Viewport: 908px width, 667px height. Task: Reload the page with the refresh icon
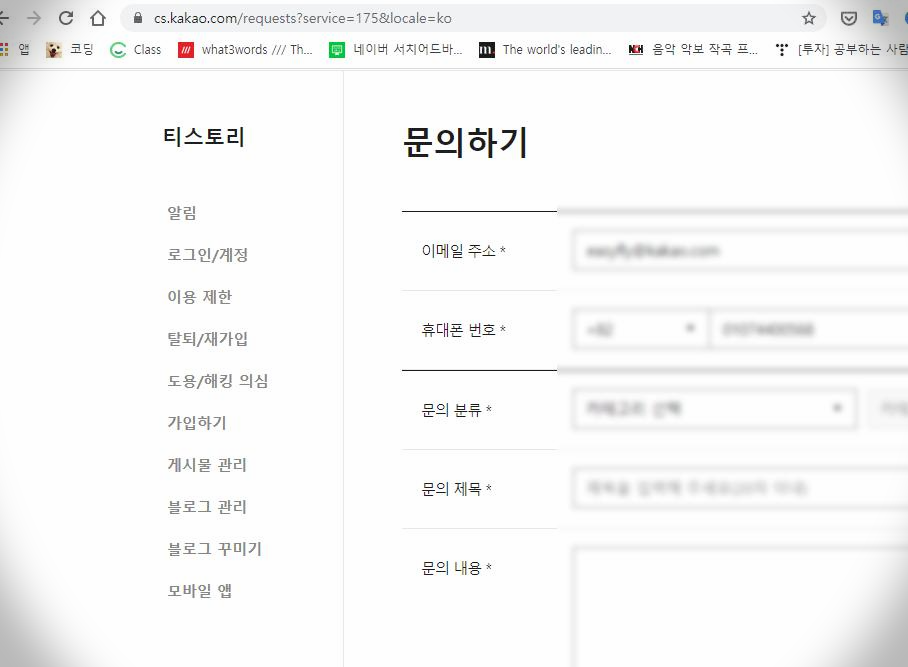click(x=66, y=18)
